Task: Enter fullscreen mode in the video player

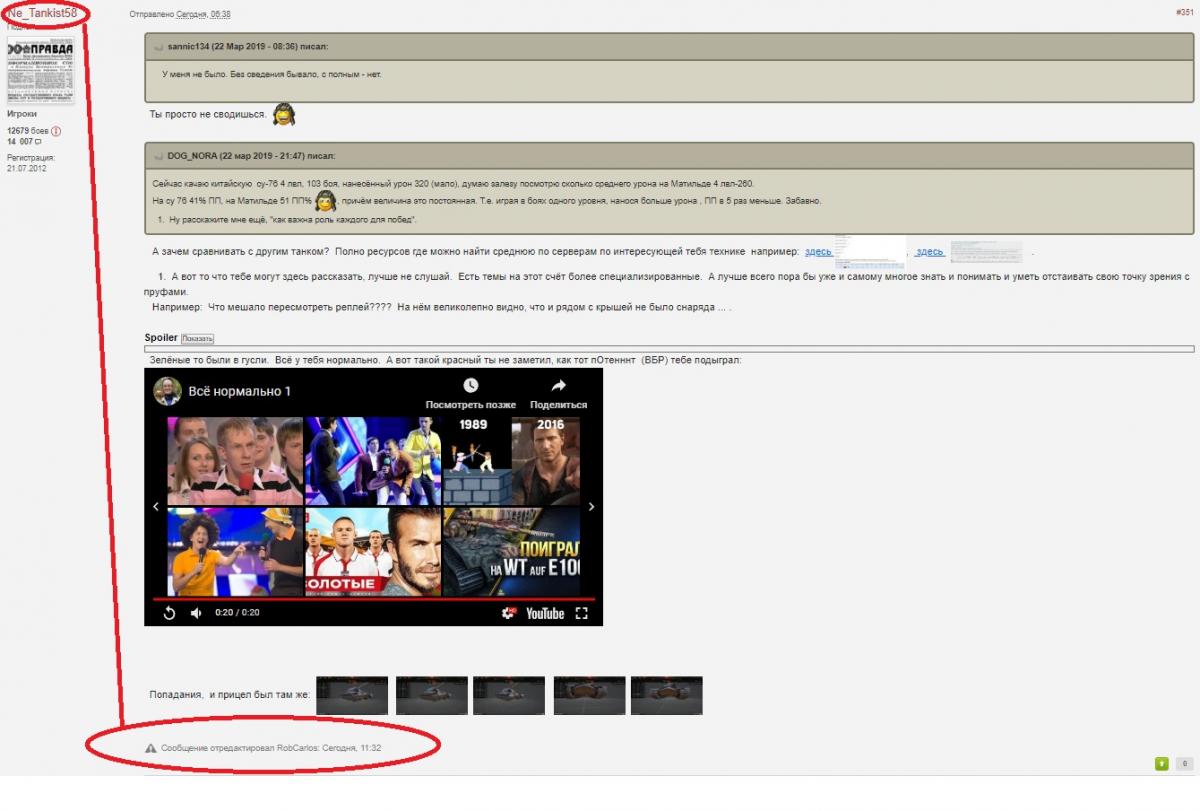Action: (582, 613)
